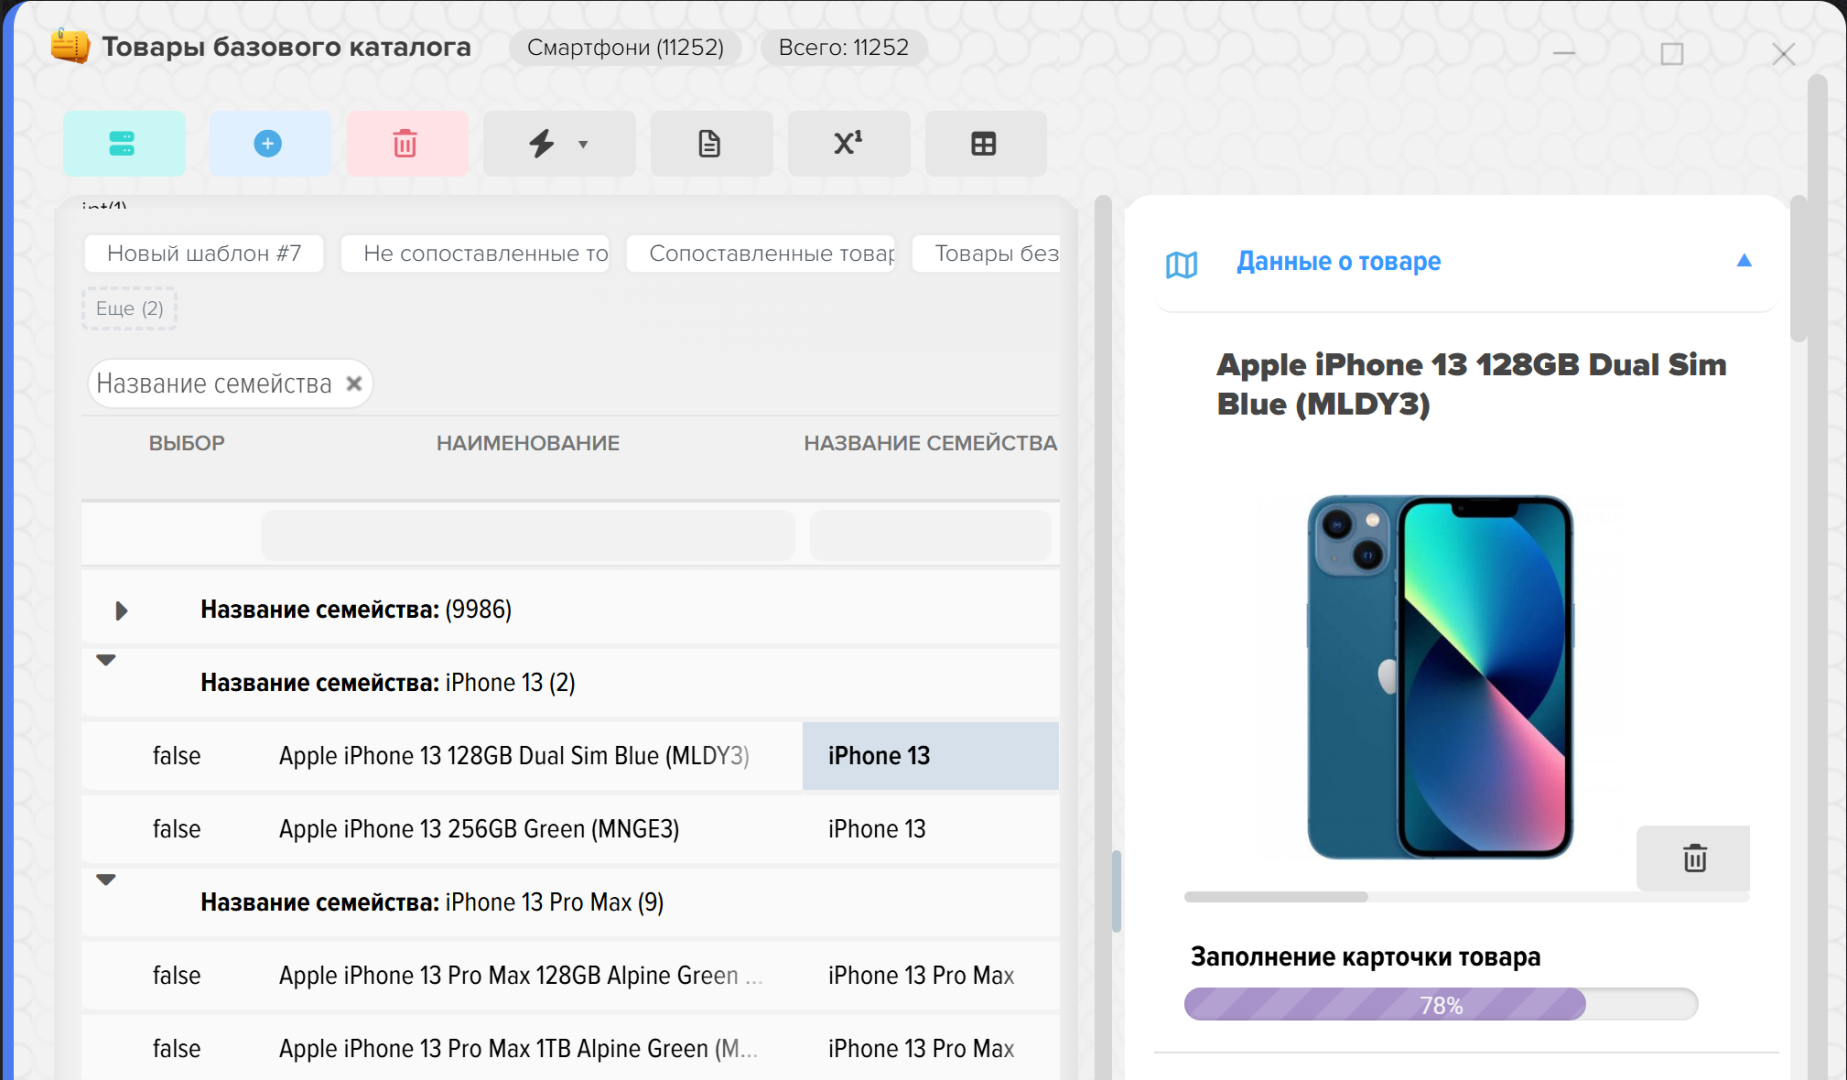Focus the Наименование filter input field
Screen dimensions: 1847x1080
coord(528,535)
